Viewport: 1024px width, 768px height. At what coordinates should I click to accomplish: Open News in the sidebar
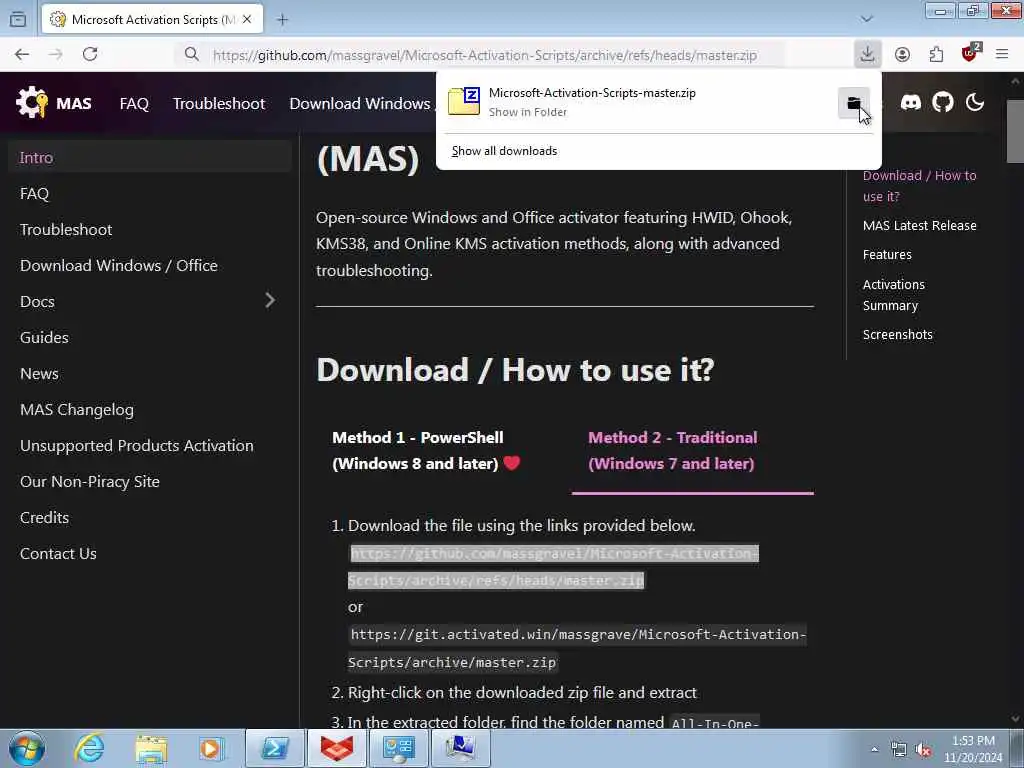tap(39, 374)
